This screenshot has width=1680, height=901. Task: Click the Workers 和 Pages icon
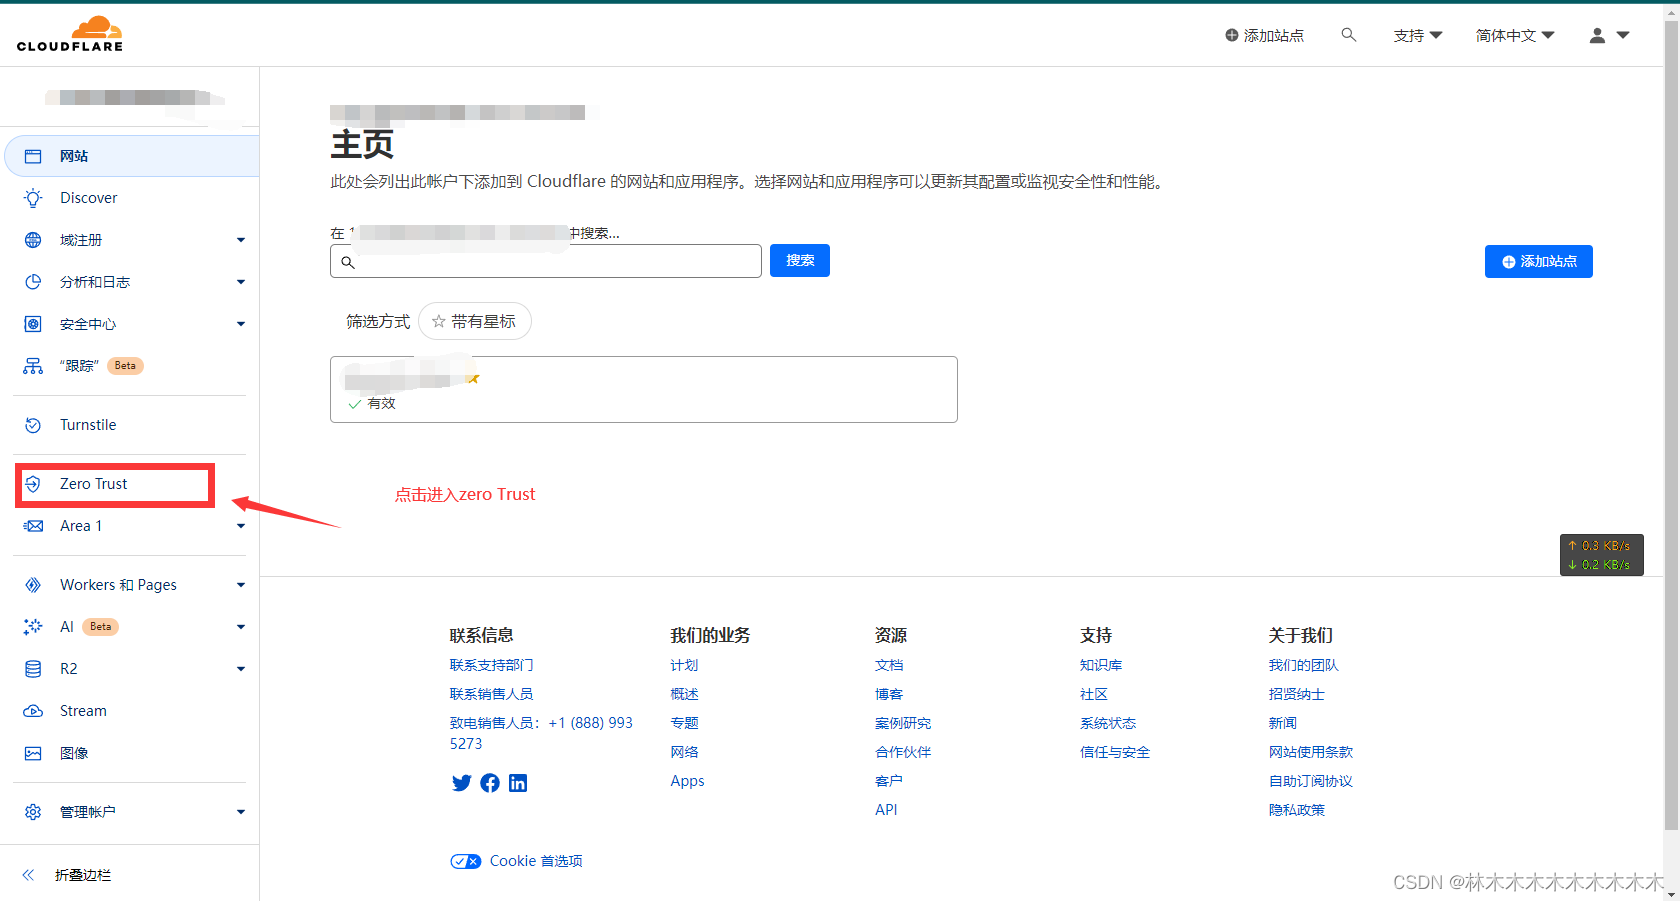33,585
